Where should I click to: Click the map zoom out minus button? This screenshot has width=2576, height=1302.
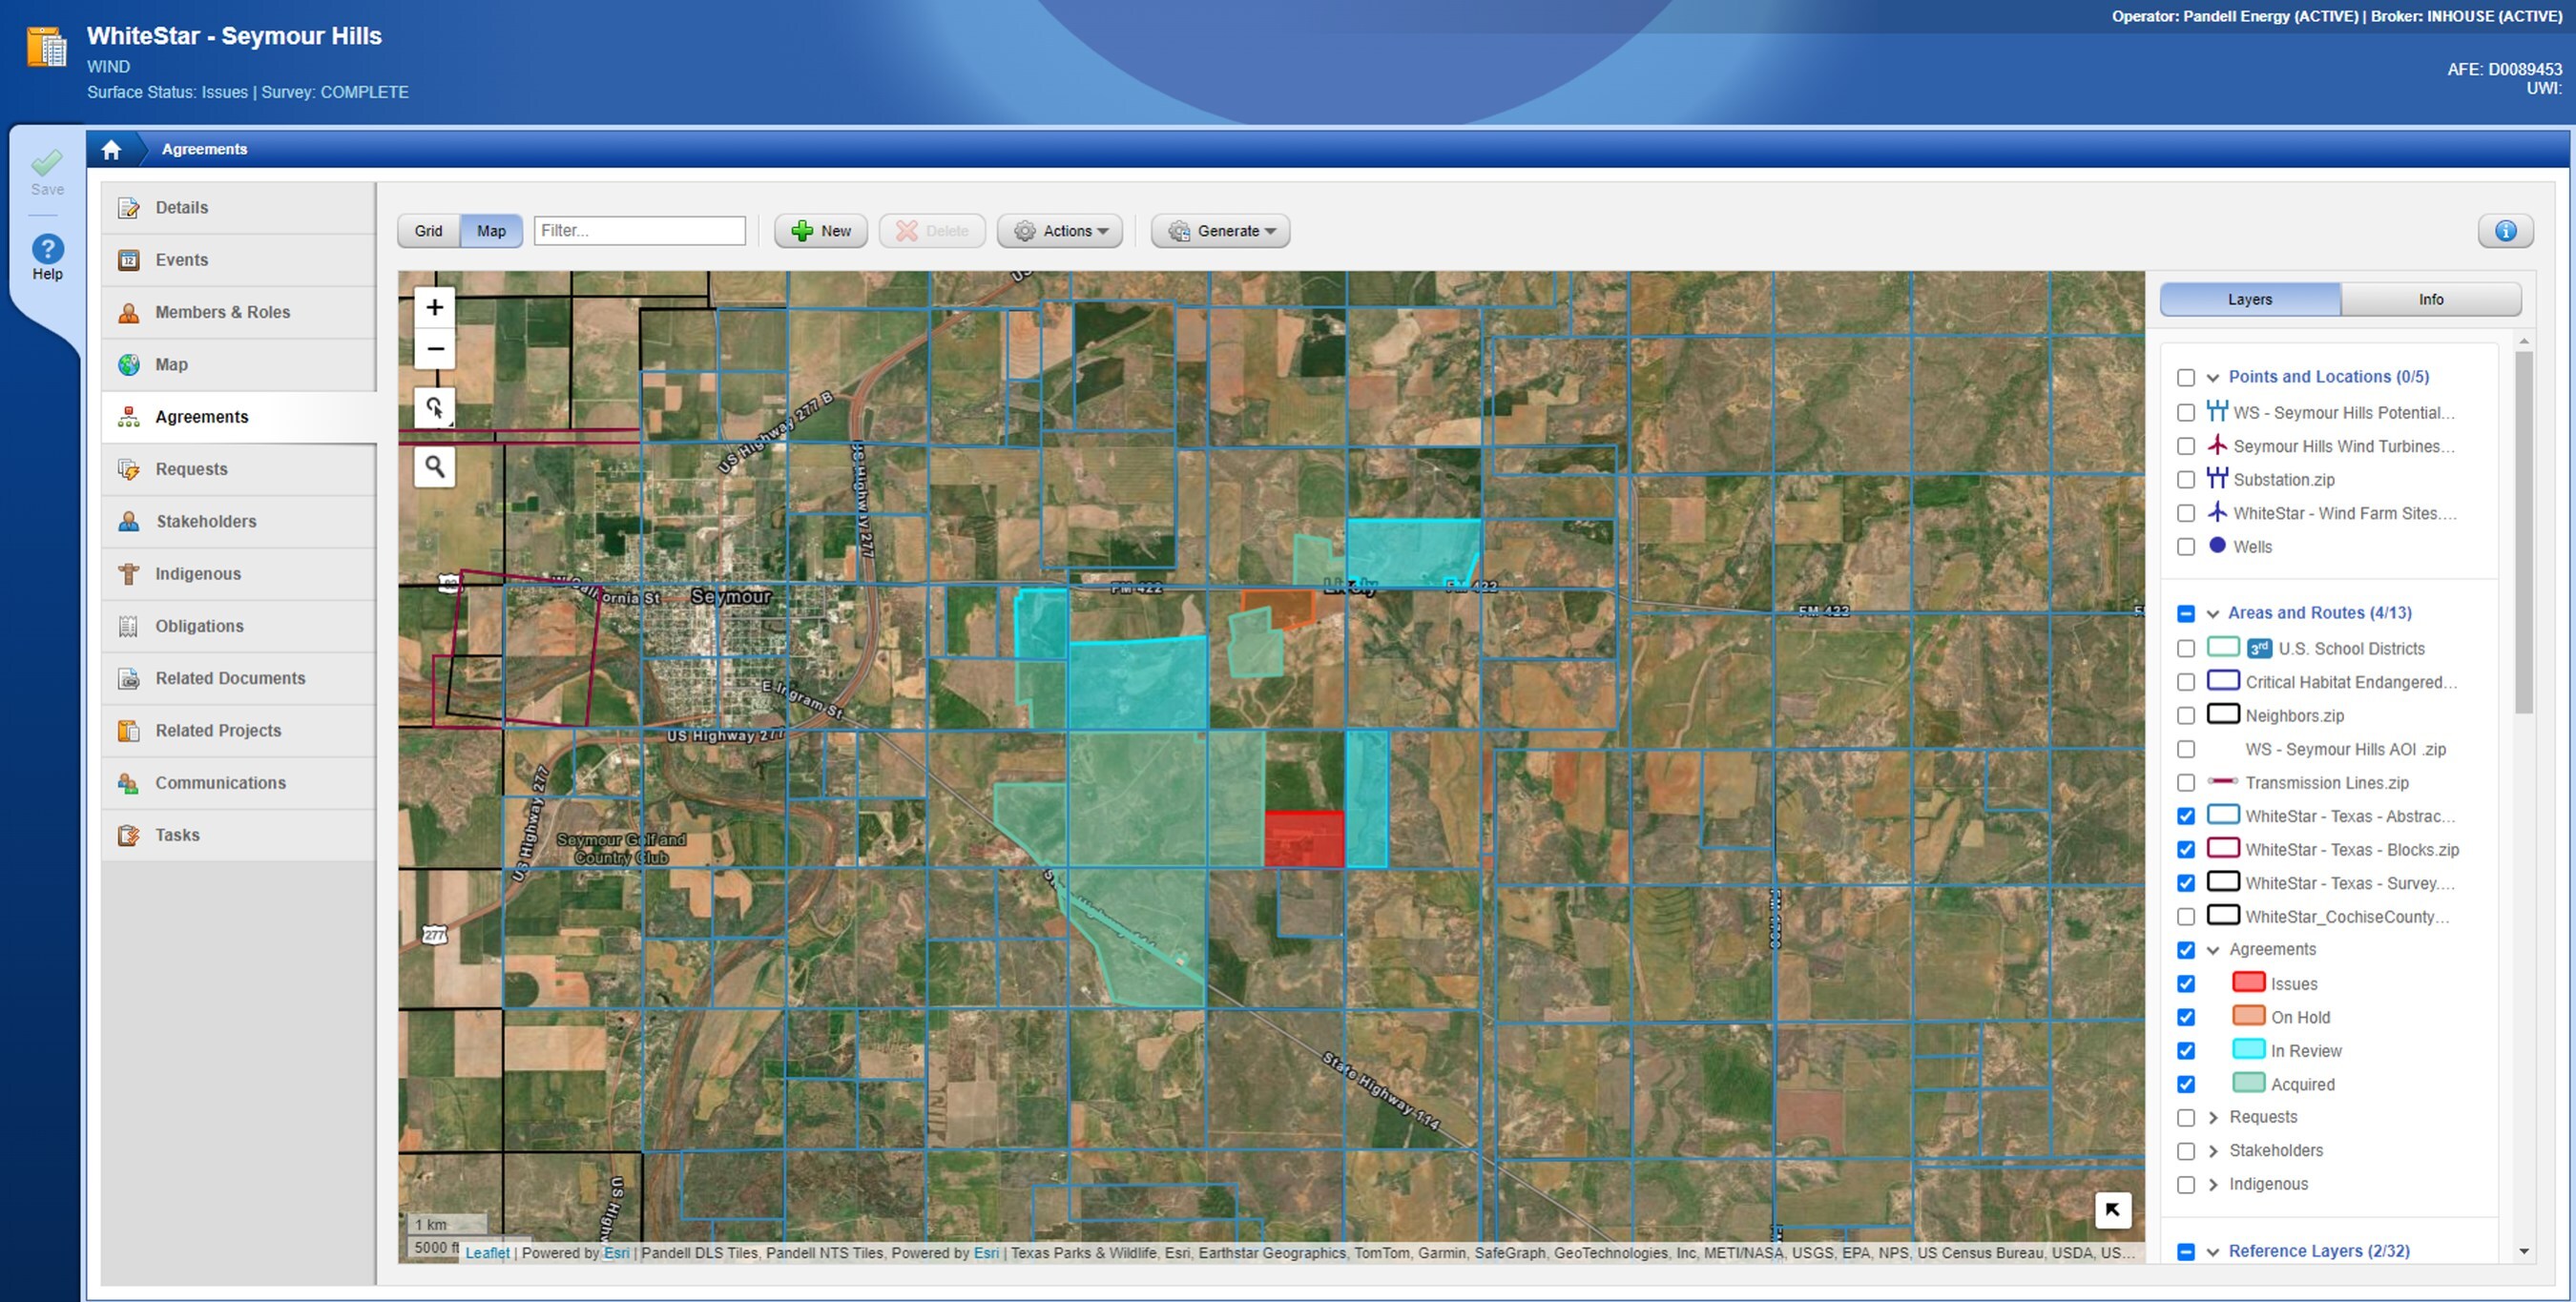pos(434,349)
